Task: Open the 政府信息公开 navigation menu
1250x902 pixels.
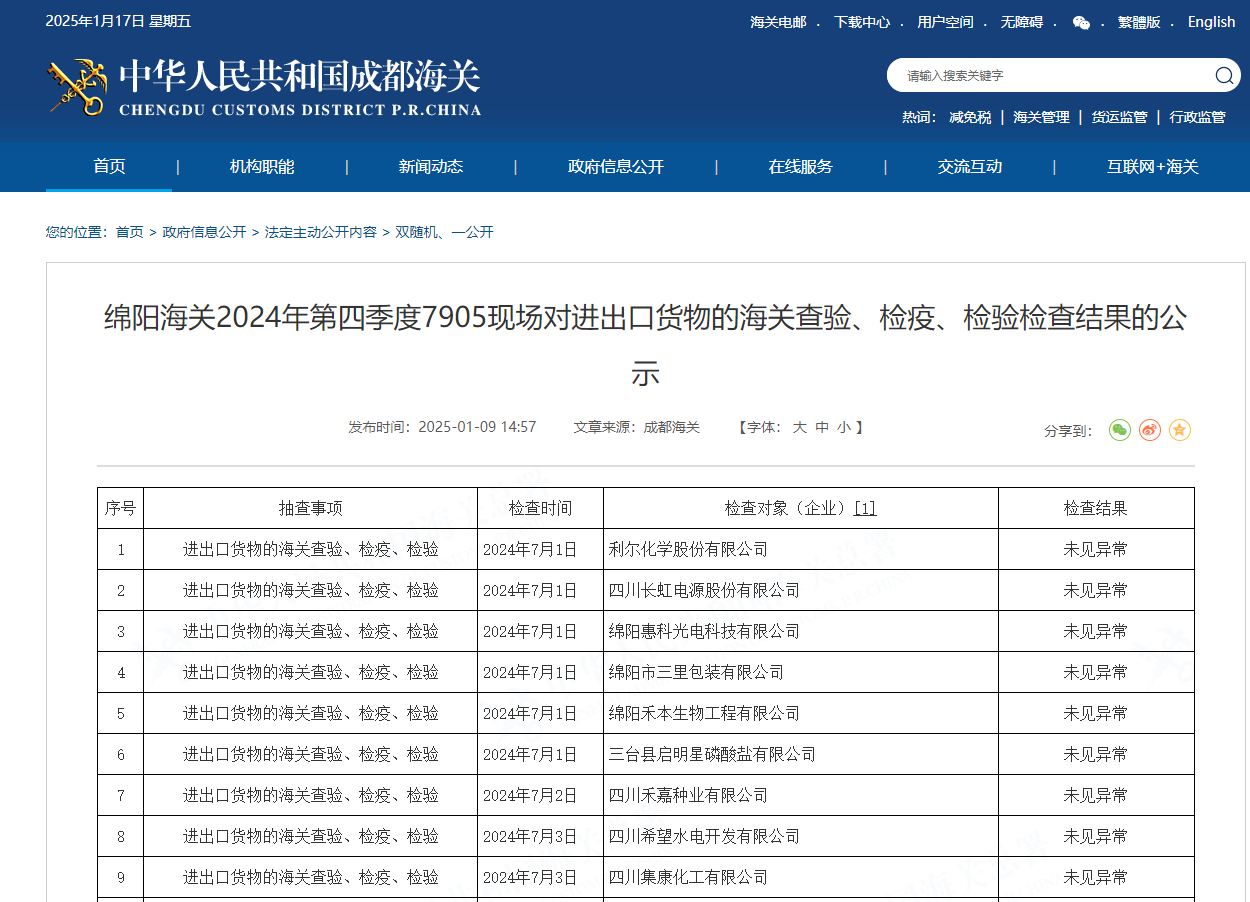Action: point(616,167)
